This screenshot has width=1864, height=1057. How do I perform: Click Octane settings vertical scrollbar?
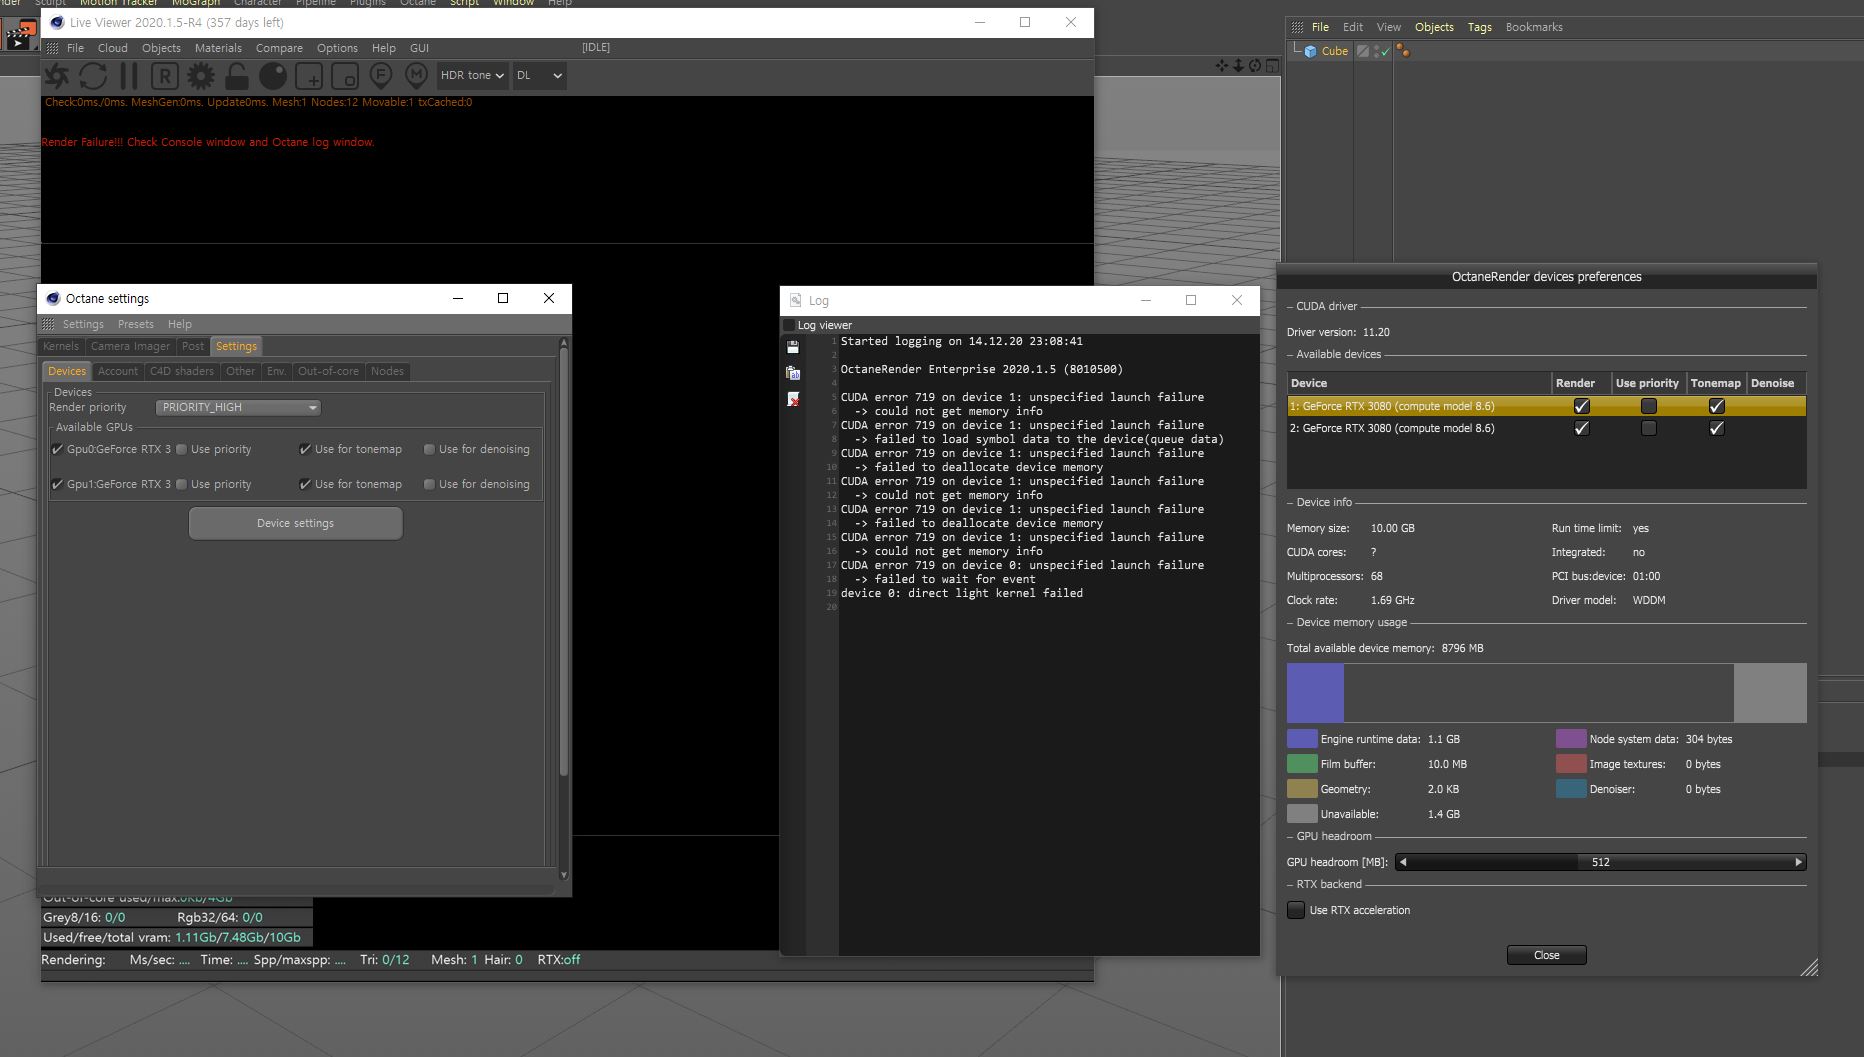[x=563, y=560]
